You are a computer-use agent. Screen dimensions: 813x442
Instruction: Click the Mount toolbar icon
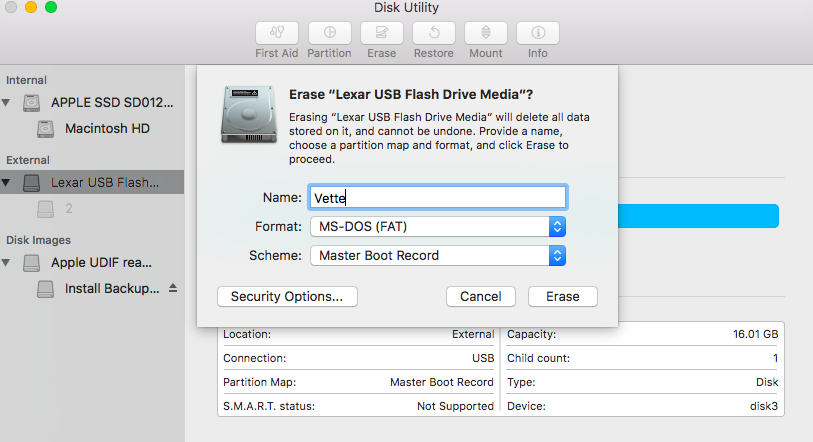click(486, 33)
